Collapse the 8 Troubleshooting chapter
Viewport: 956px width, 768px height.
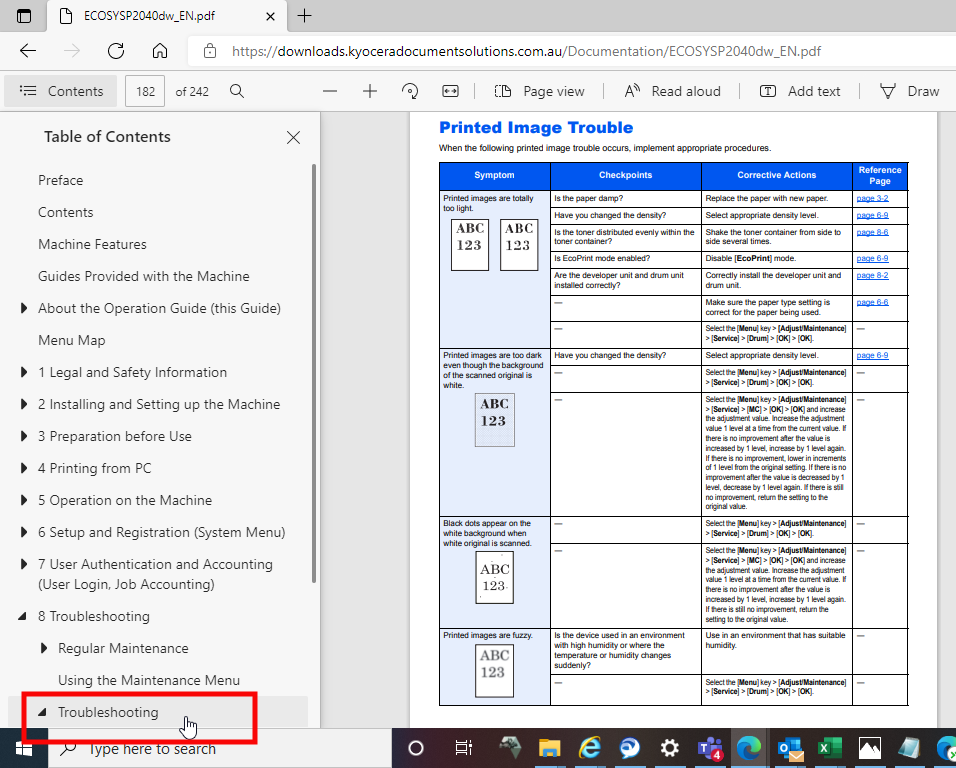click(x=24, y=616)
